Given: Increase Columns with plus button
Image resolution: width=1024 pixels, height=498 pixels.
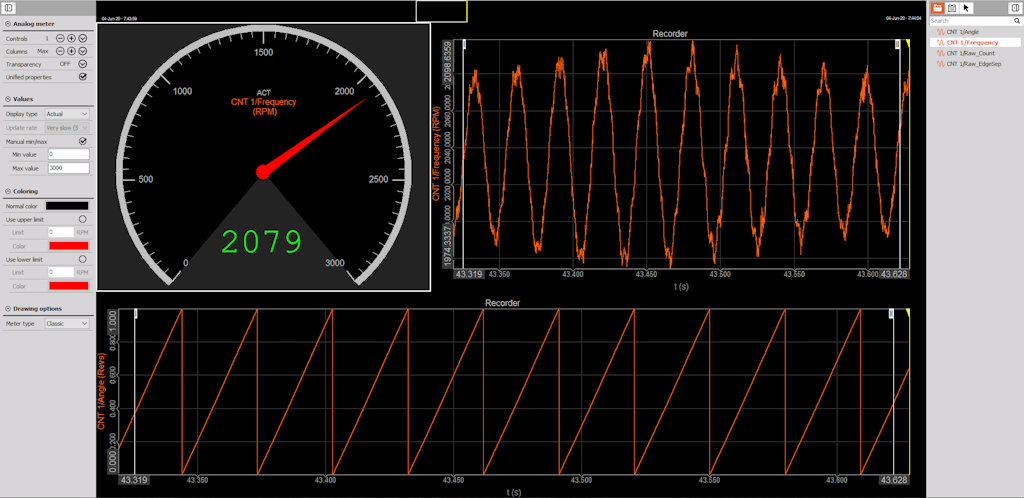Looking at the screenshot, I should [x=71, y=51].
